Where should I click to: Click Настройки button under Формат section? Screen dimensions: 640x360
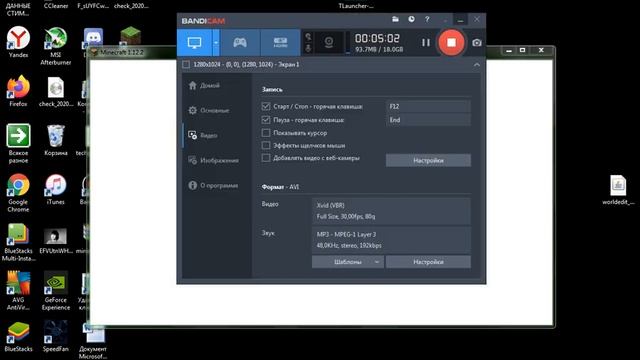coord(428,262)
